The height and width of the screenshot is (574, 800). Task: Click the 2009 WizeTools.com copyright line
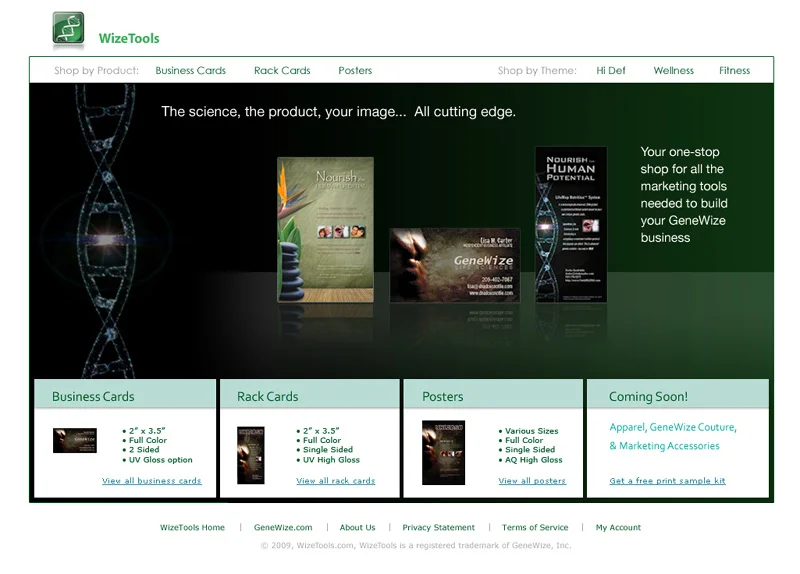pos(416,545)
